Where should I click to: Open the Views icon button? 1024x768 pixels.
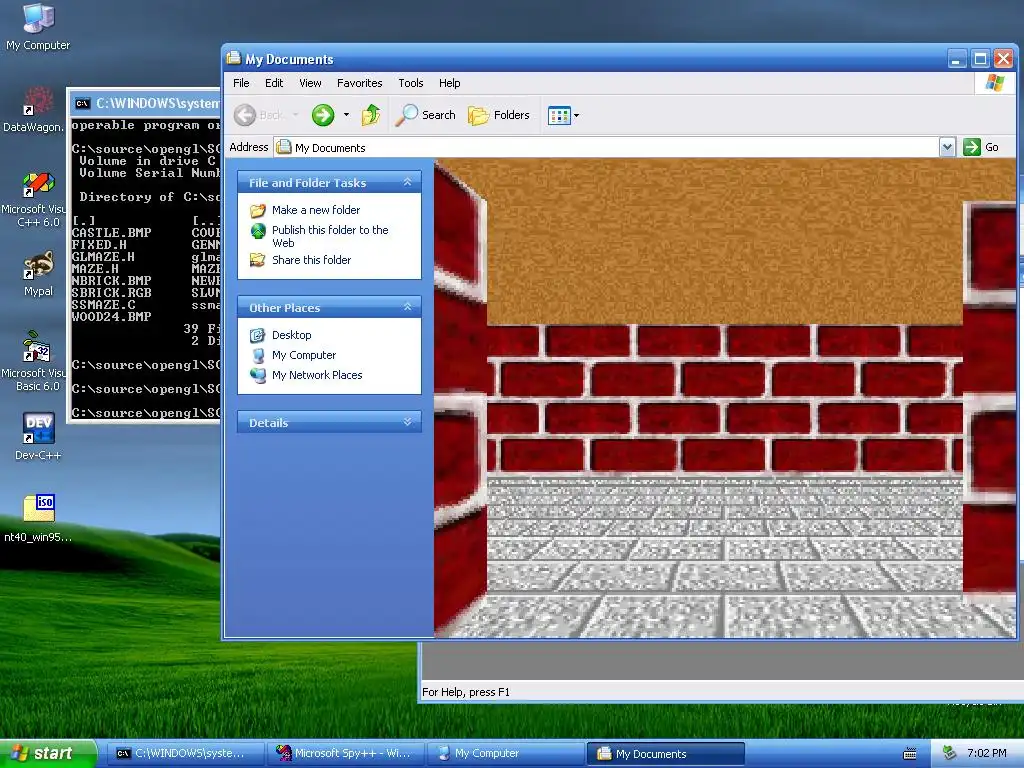pyautogui.click(x=559, y=116)
